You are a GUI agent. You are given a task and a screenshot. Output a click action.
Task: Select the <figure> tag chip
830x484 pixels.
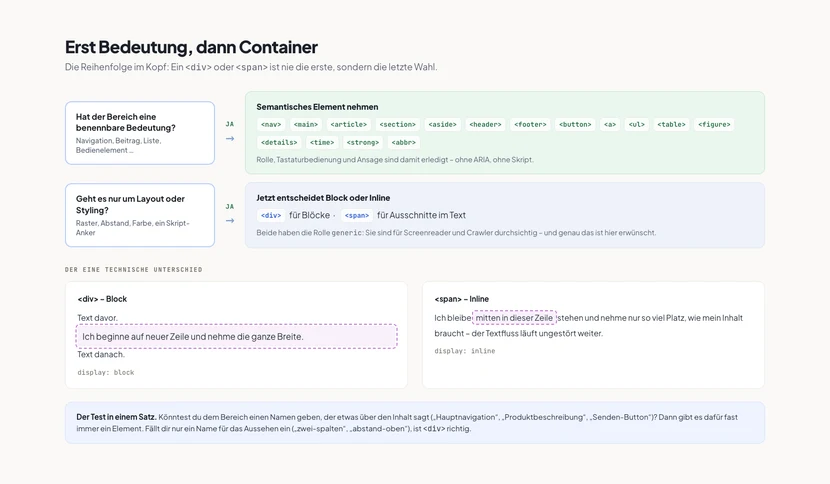[714, 124]
